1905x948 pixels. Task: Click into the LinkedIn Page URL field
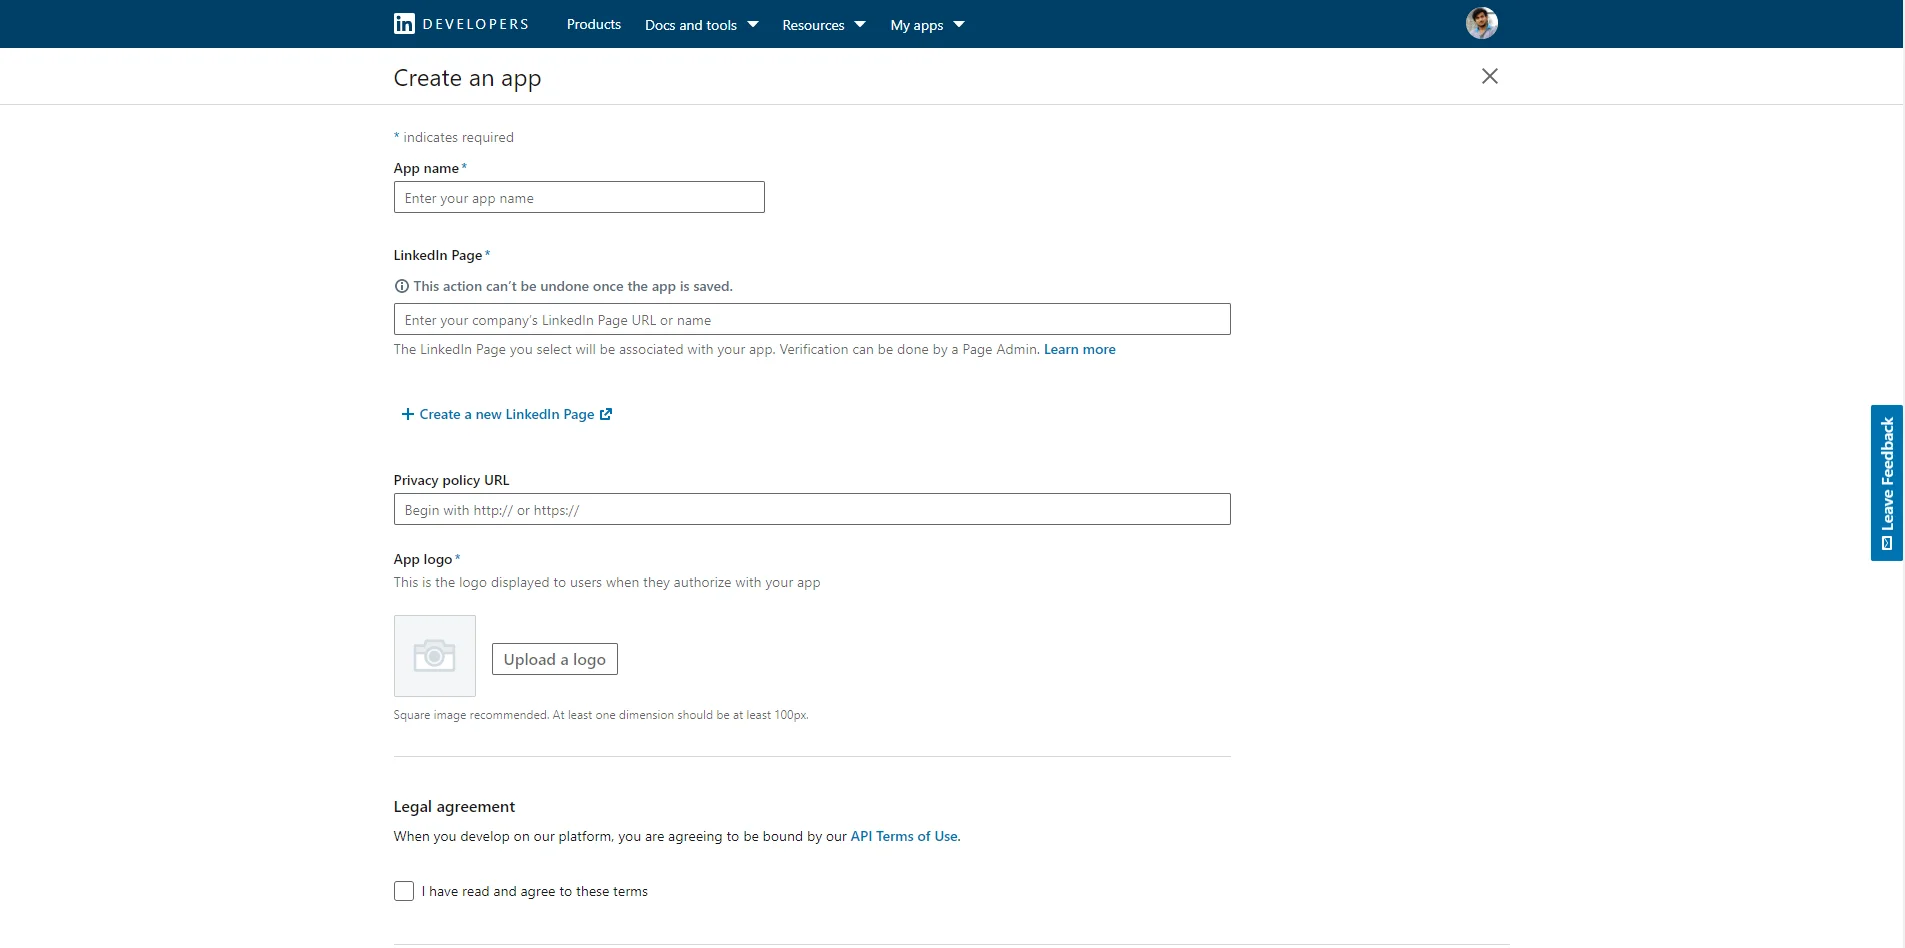click(812, 319)
